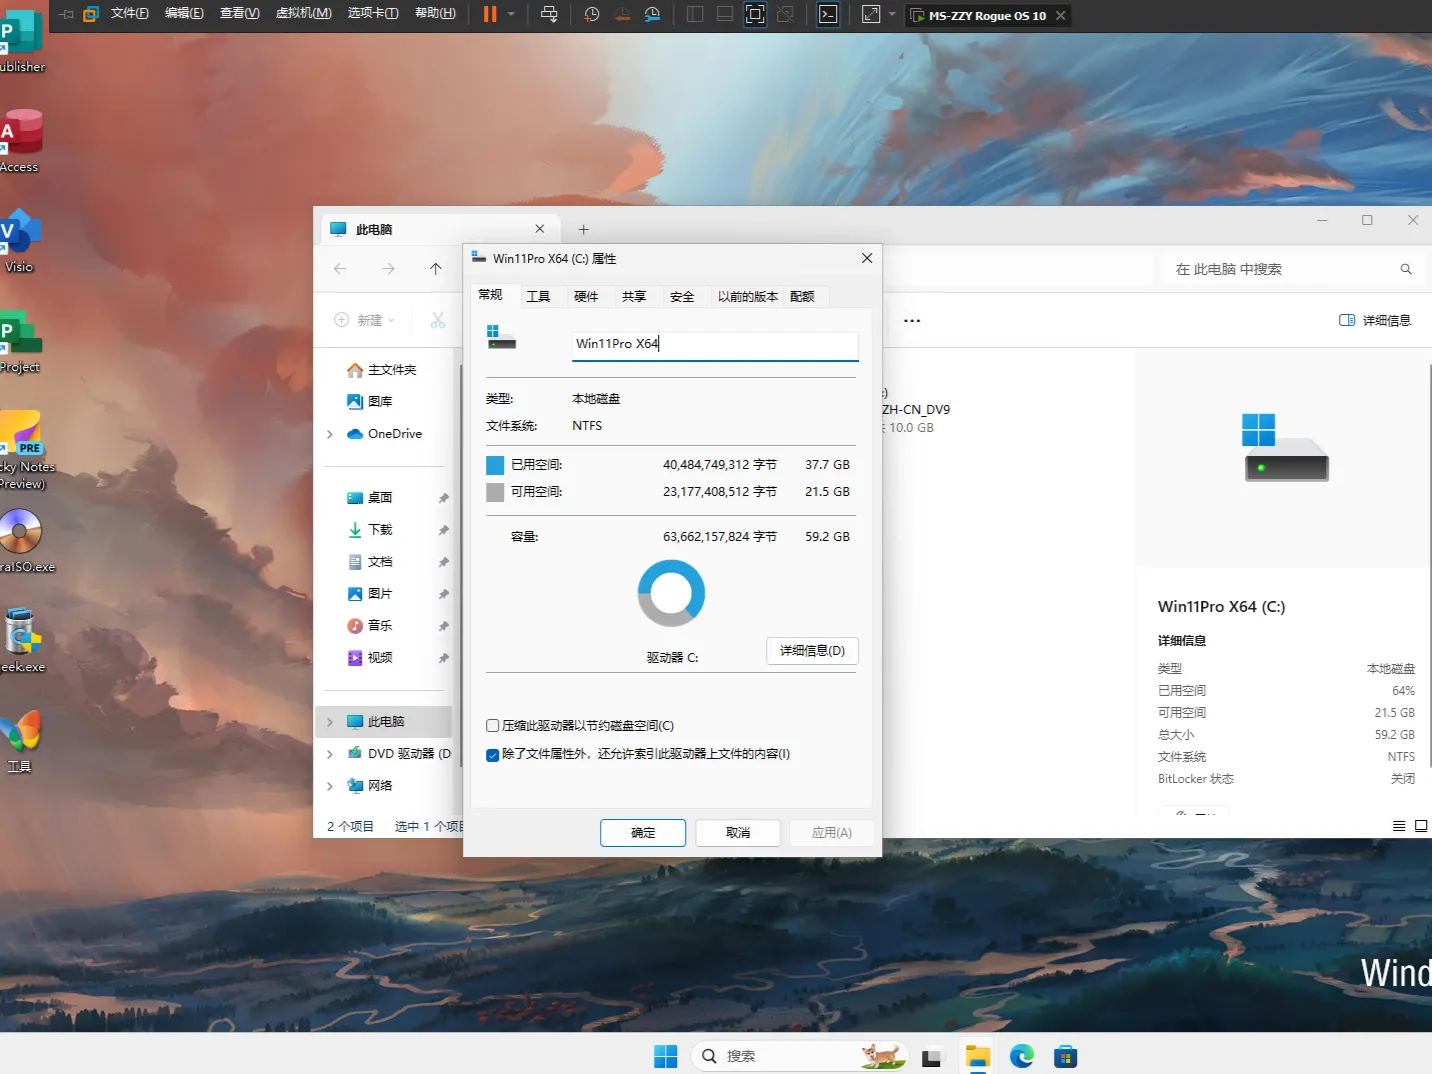Click the 确定 button in the properties dialog
Screen dimensions: 1432x1074
tap(642, 832)
